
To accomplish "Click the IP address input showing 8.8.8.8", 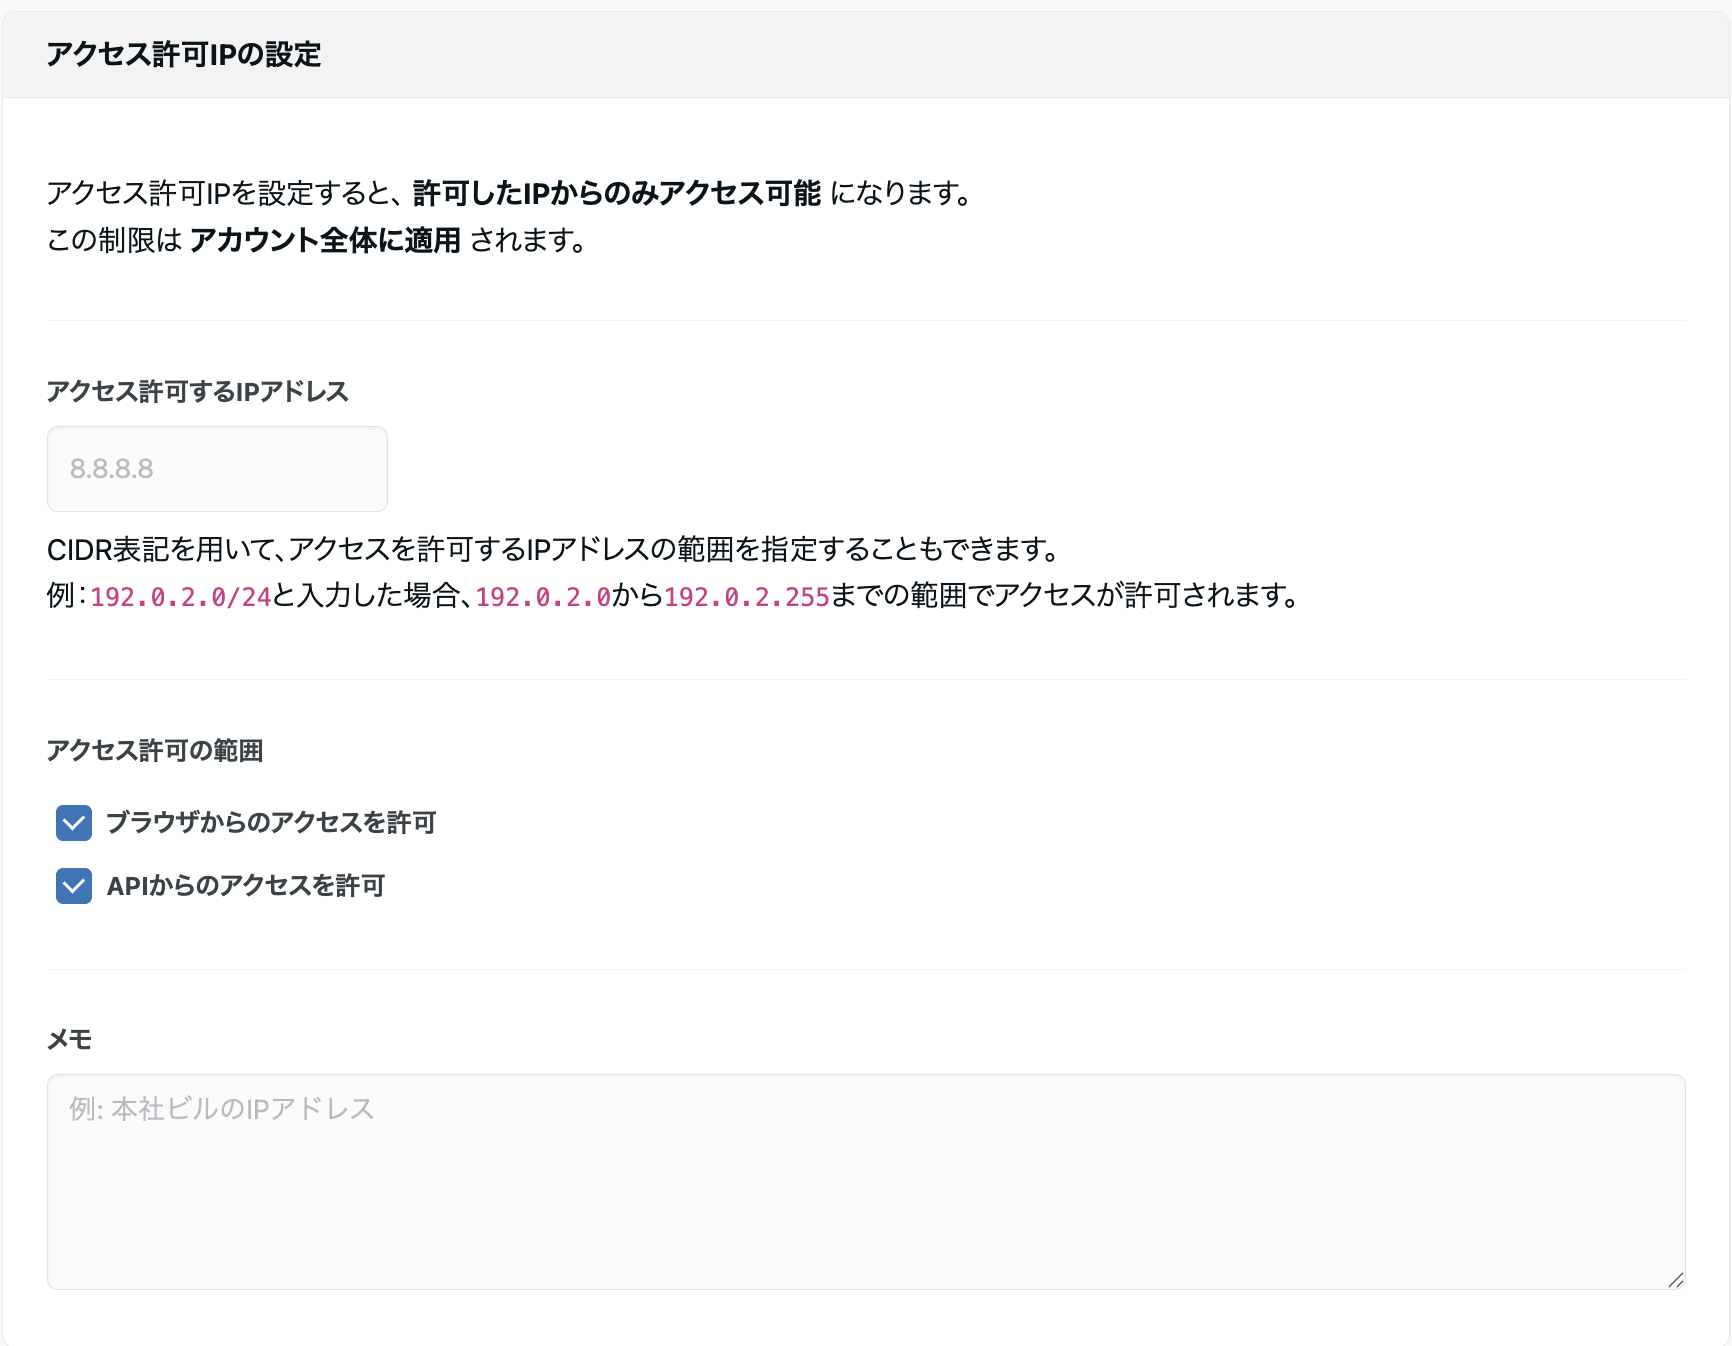I will (216, 468).
